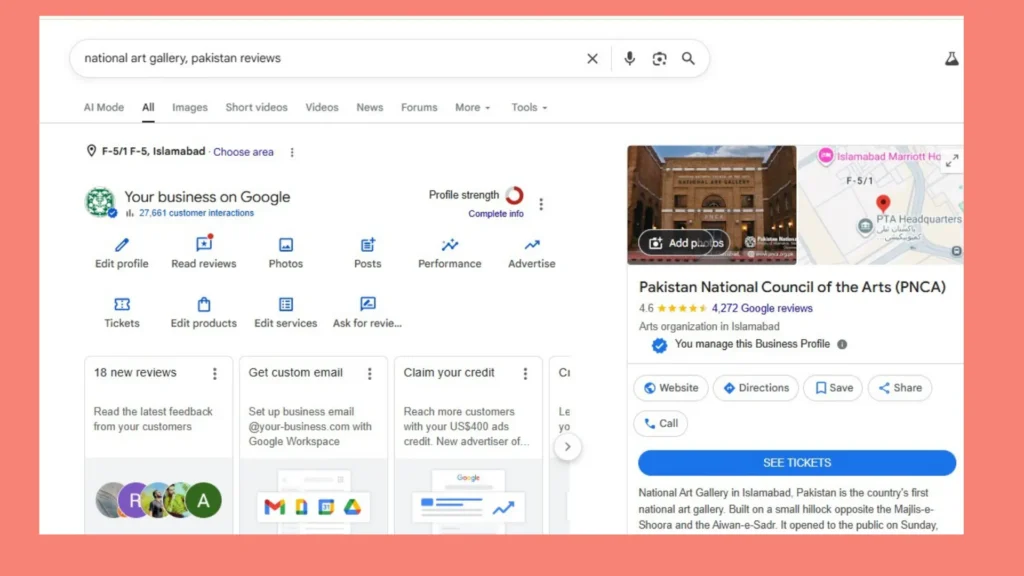Open 27,661 customer interactions link
1024x576 pixels.
pos(197,213)
